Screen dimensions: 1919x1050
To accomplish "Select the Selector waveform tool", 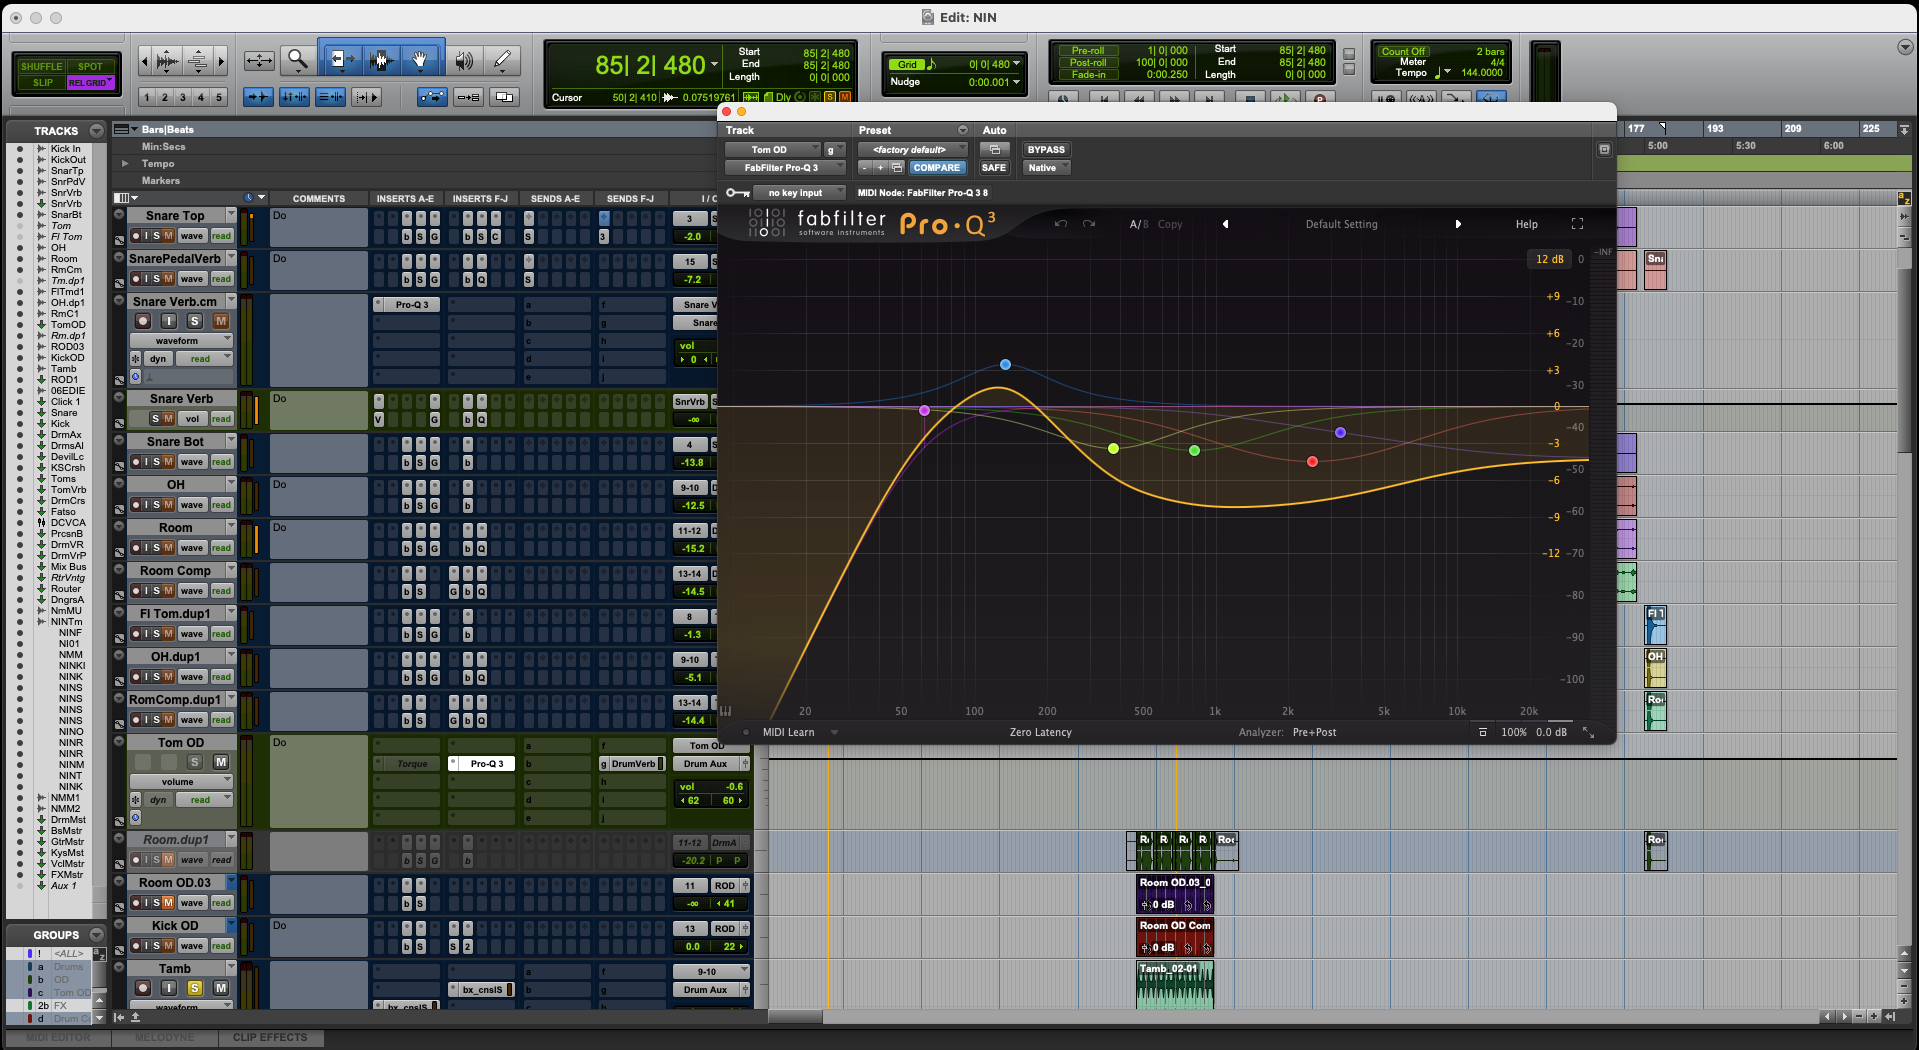I will tap(380, 61).
